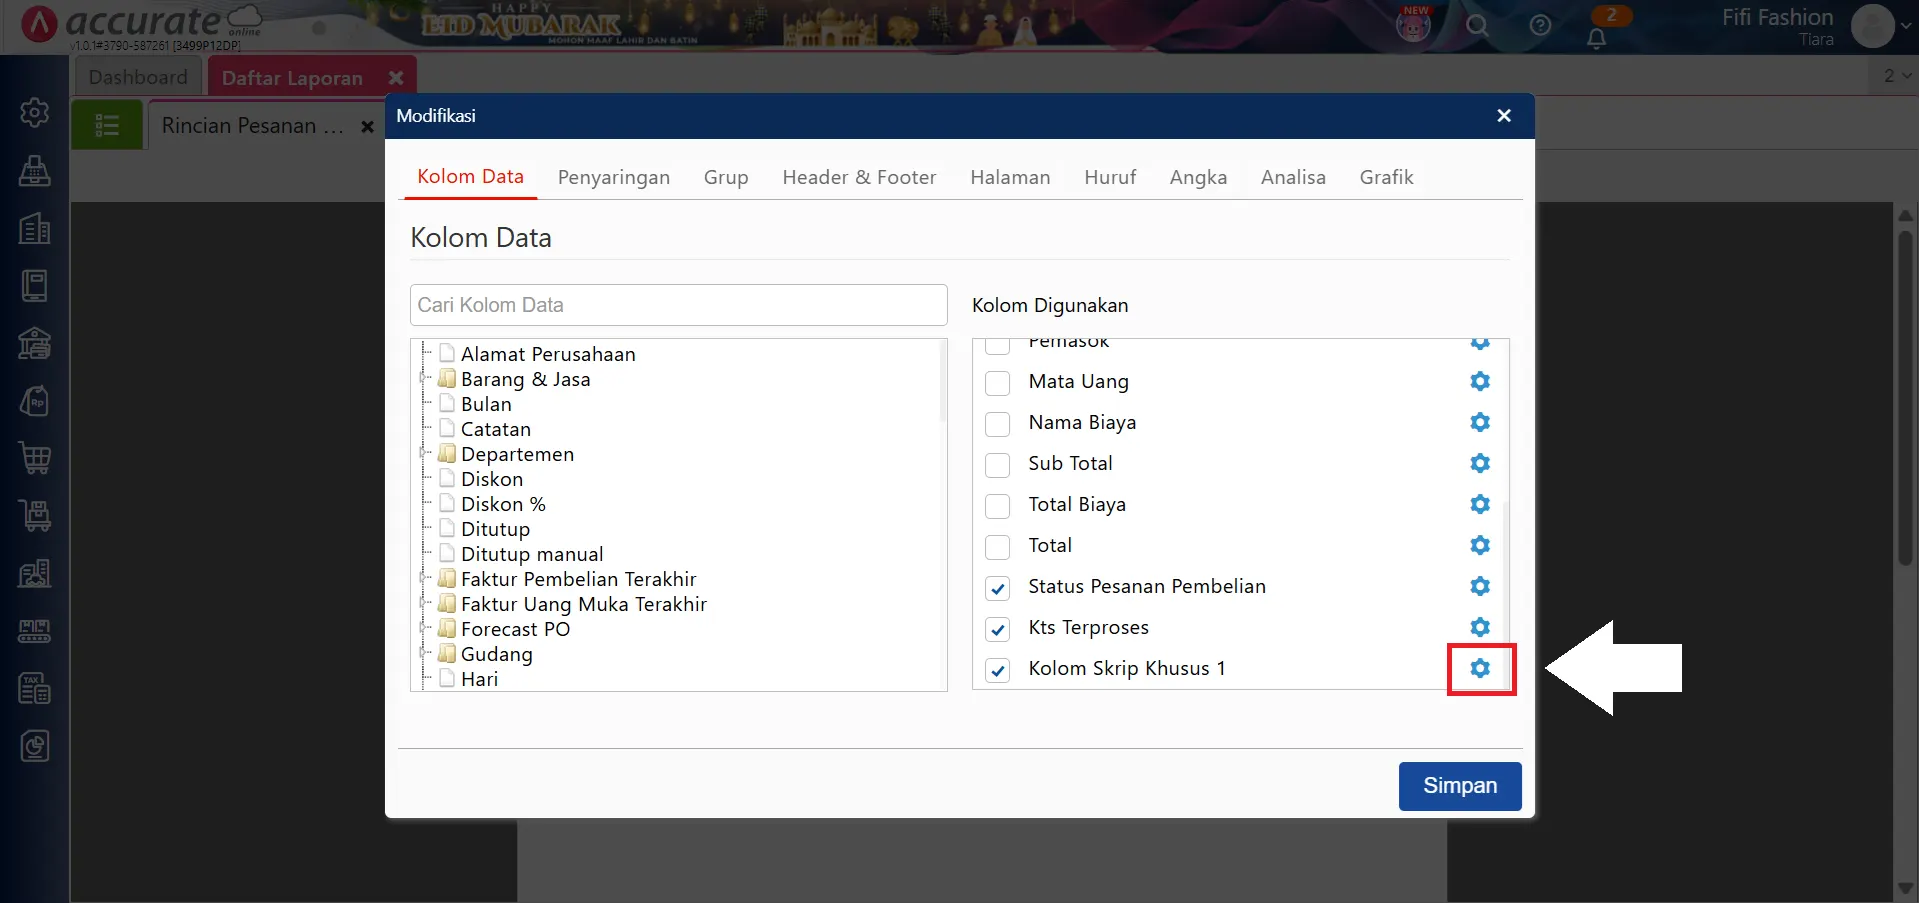Untick Status Pesanan Pembelian checkbox

tap(997, 588)
